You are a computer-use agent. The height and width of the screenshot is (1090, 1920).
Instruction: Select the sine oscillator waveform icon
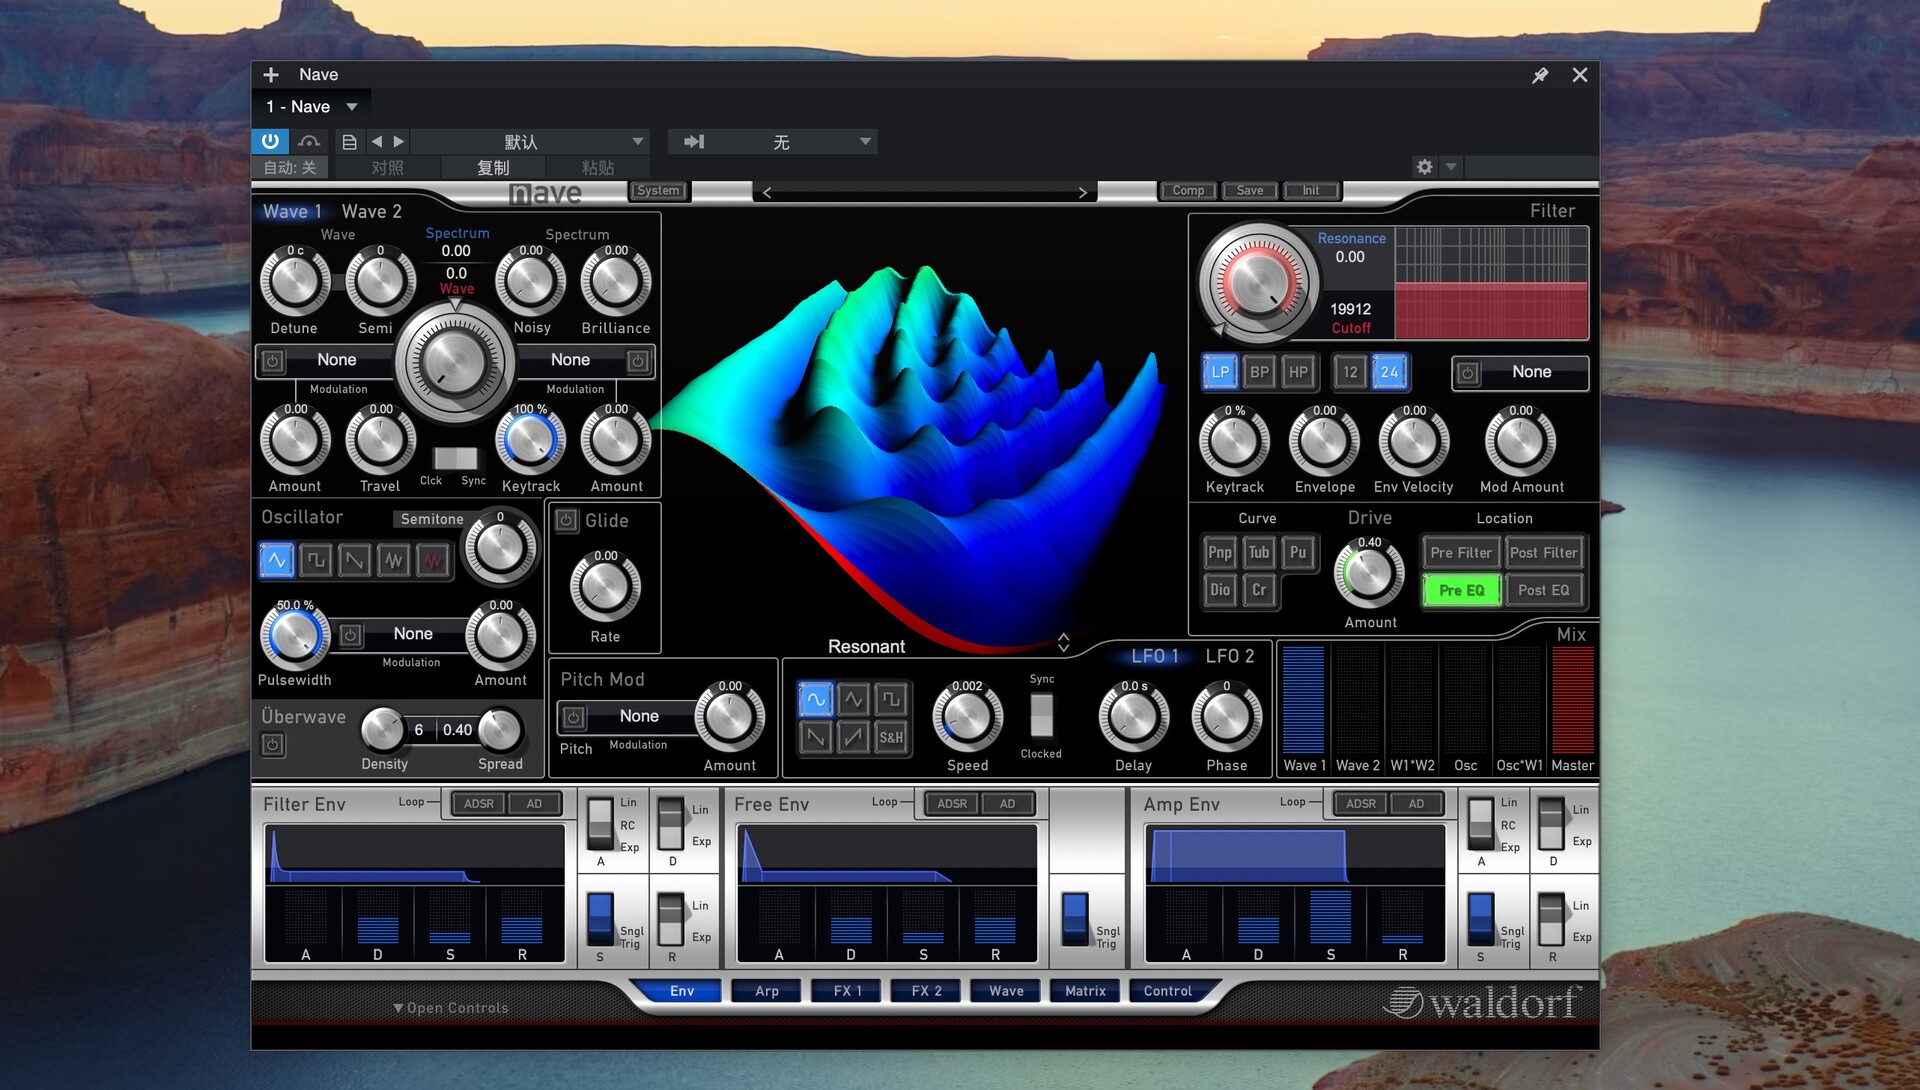[277, 560]
